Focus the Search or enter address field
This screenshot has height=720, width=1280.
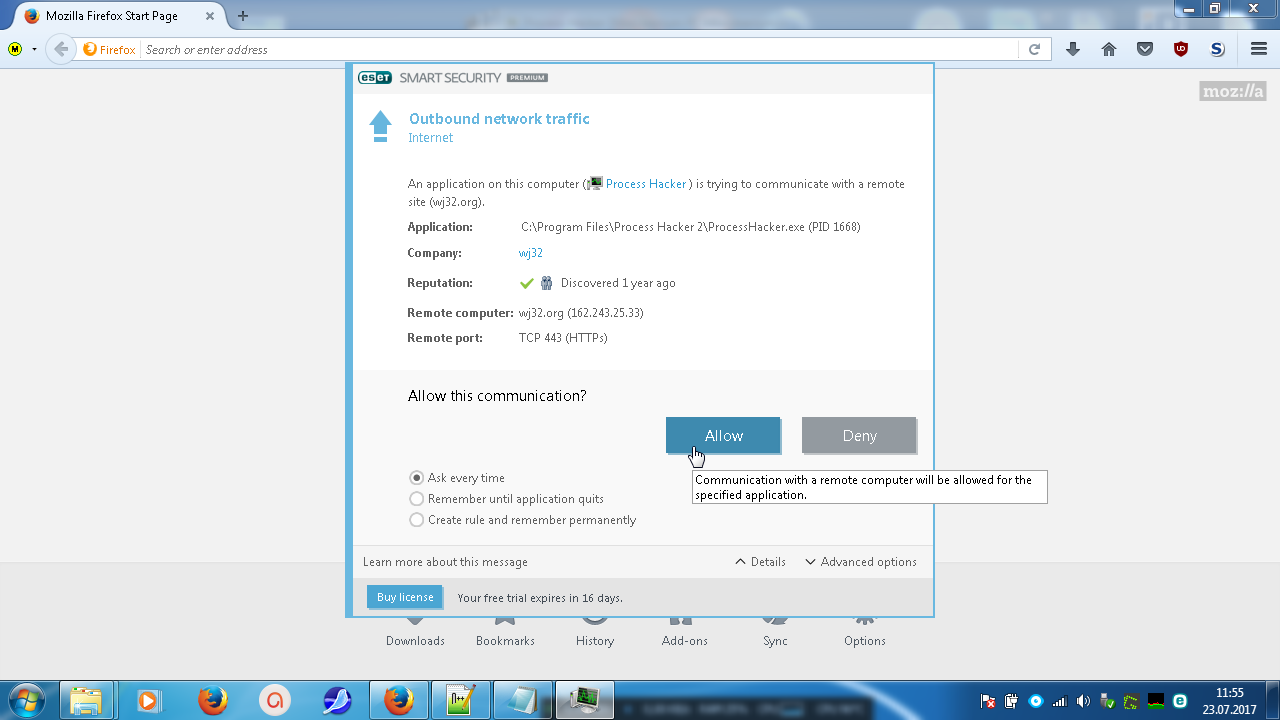click(580, 50)
